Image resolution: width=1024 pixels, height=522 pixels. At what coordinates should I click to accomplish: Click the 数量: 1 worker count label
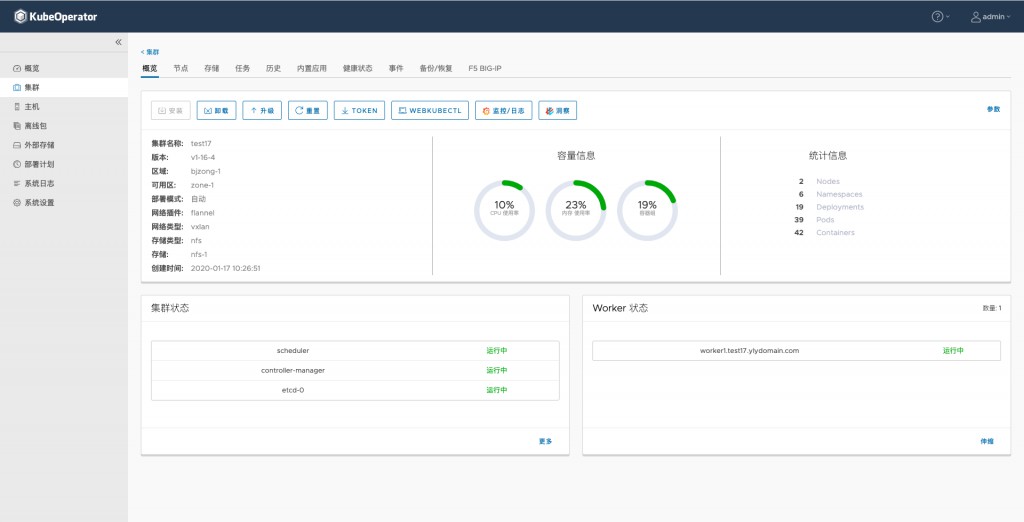pyautogui.click(x=992, y=308)
